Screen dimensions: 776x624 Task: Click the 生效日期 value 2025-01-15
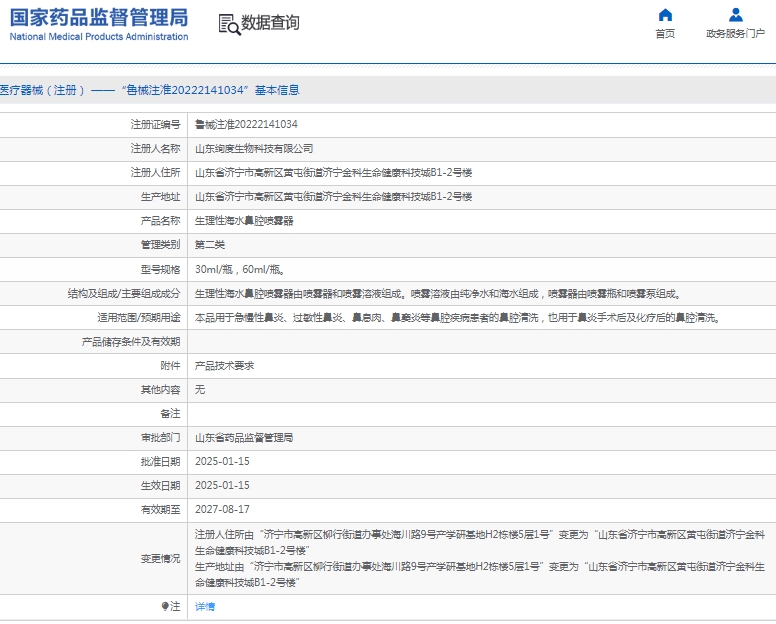click(x=222, y=485)
